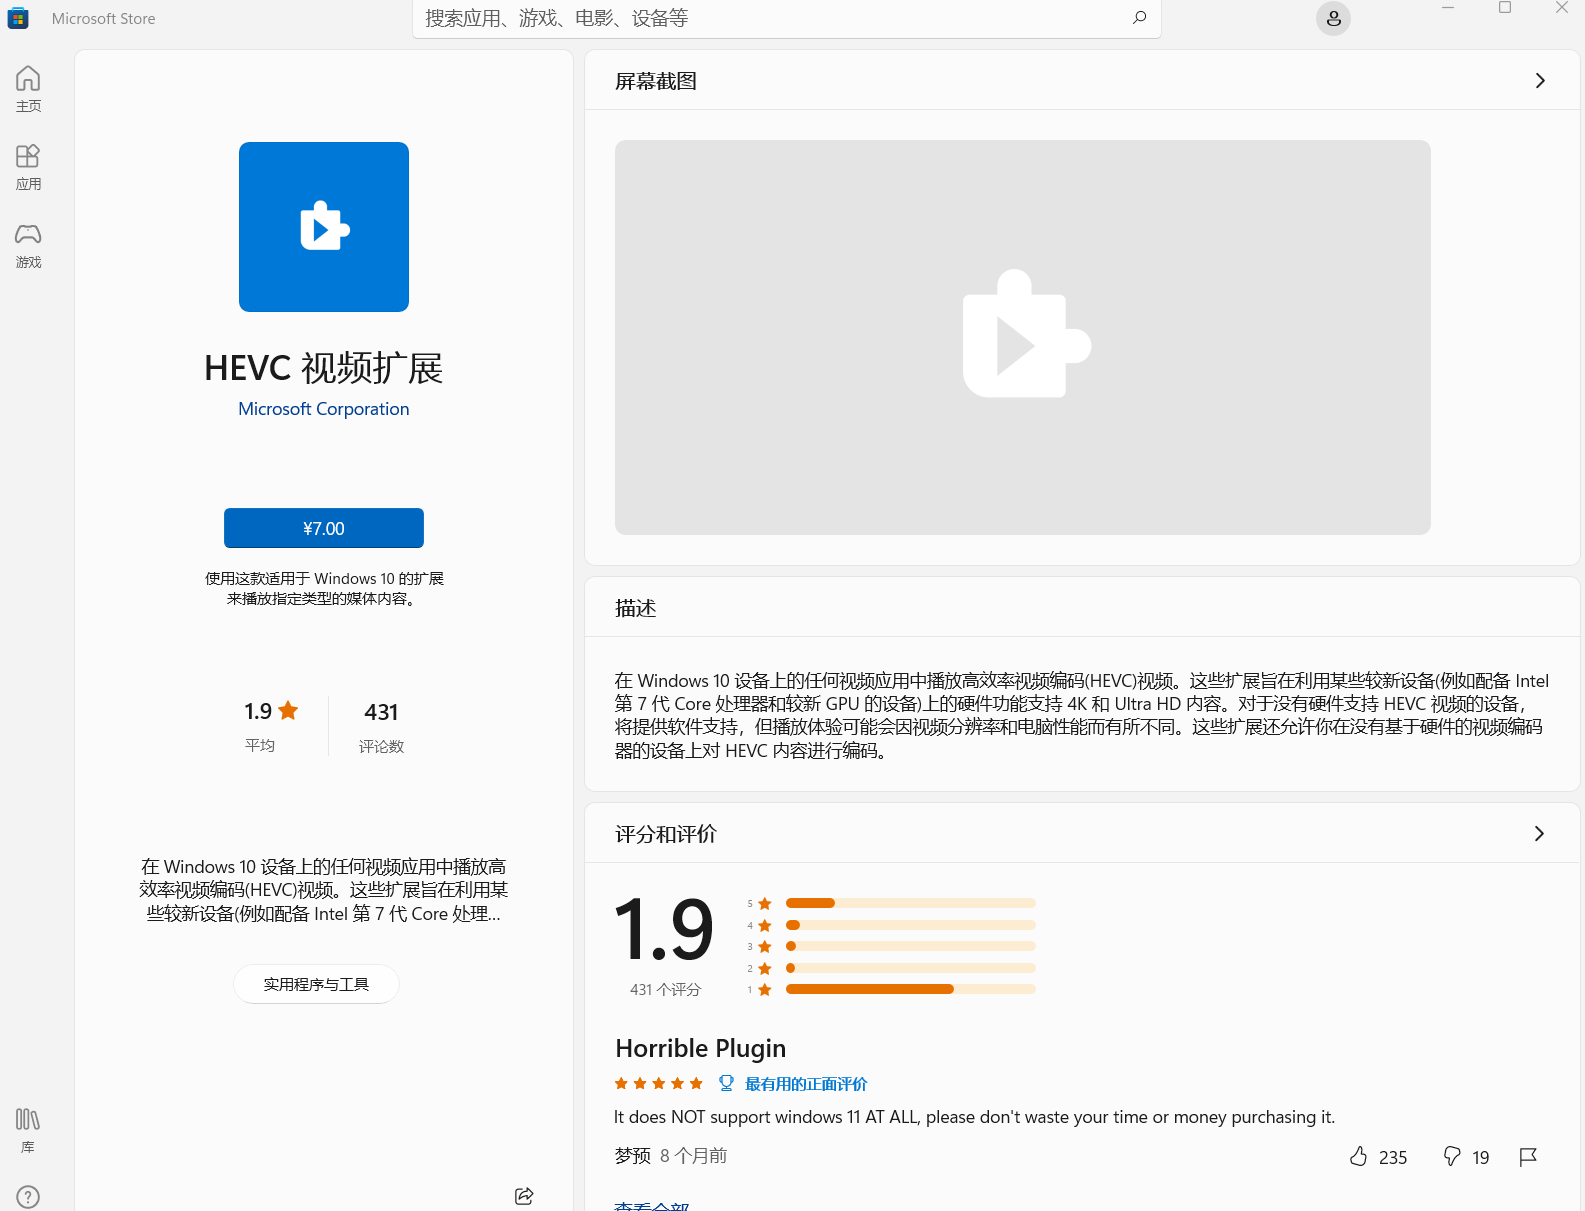The height and width of the screenshot is (1211, 1585).
Task: Report the review with the flag icon
Action: 1528,1156
